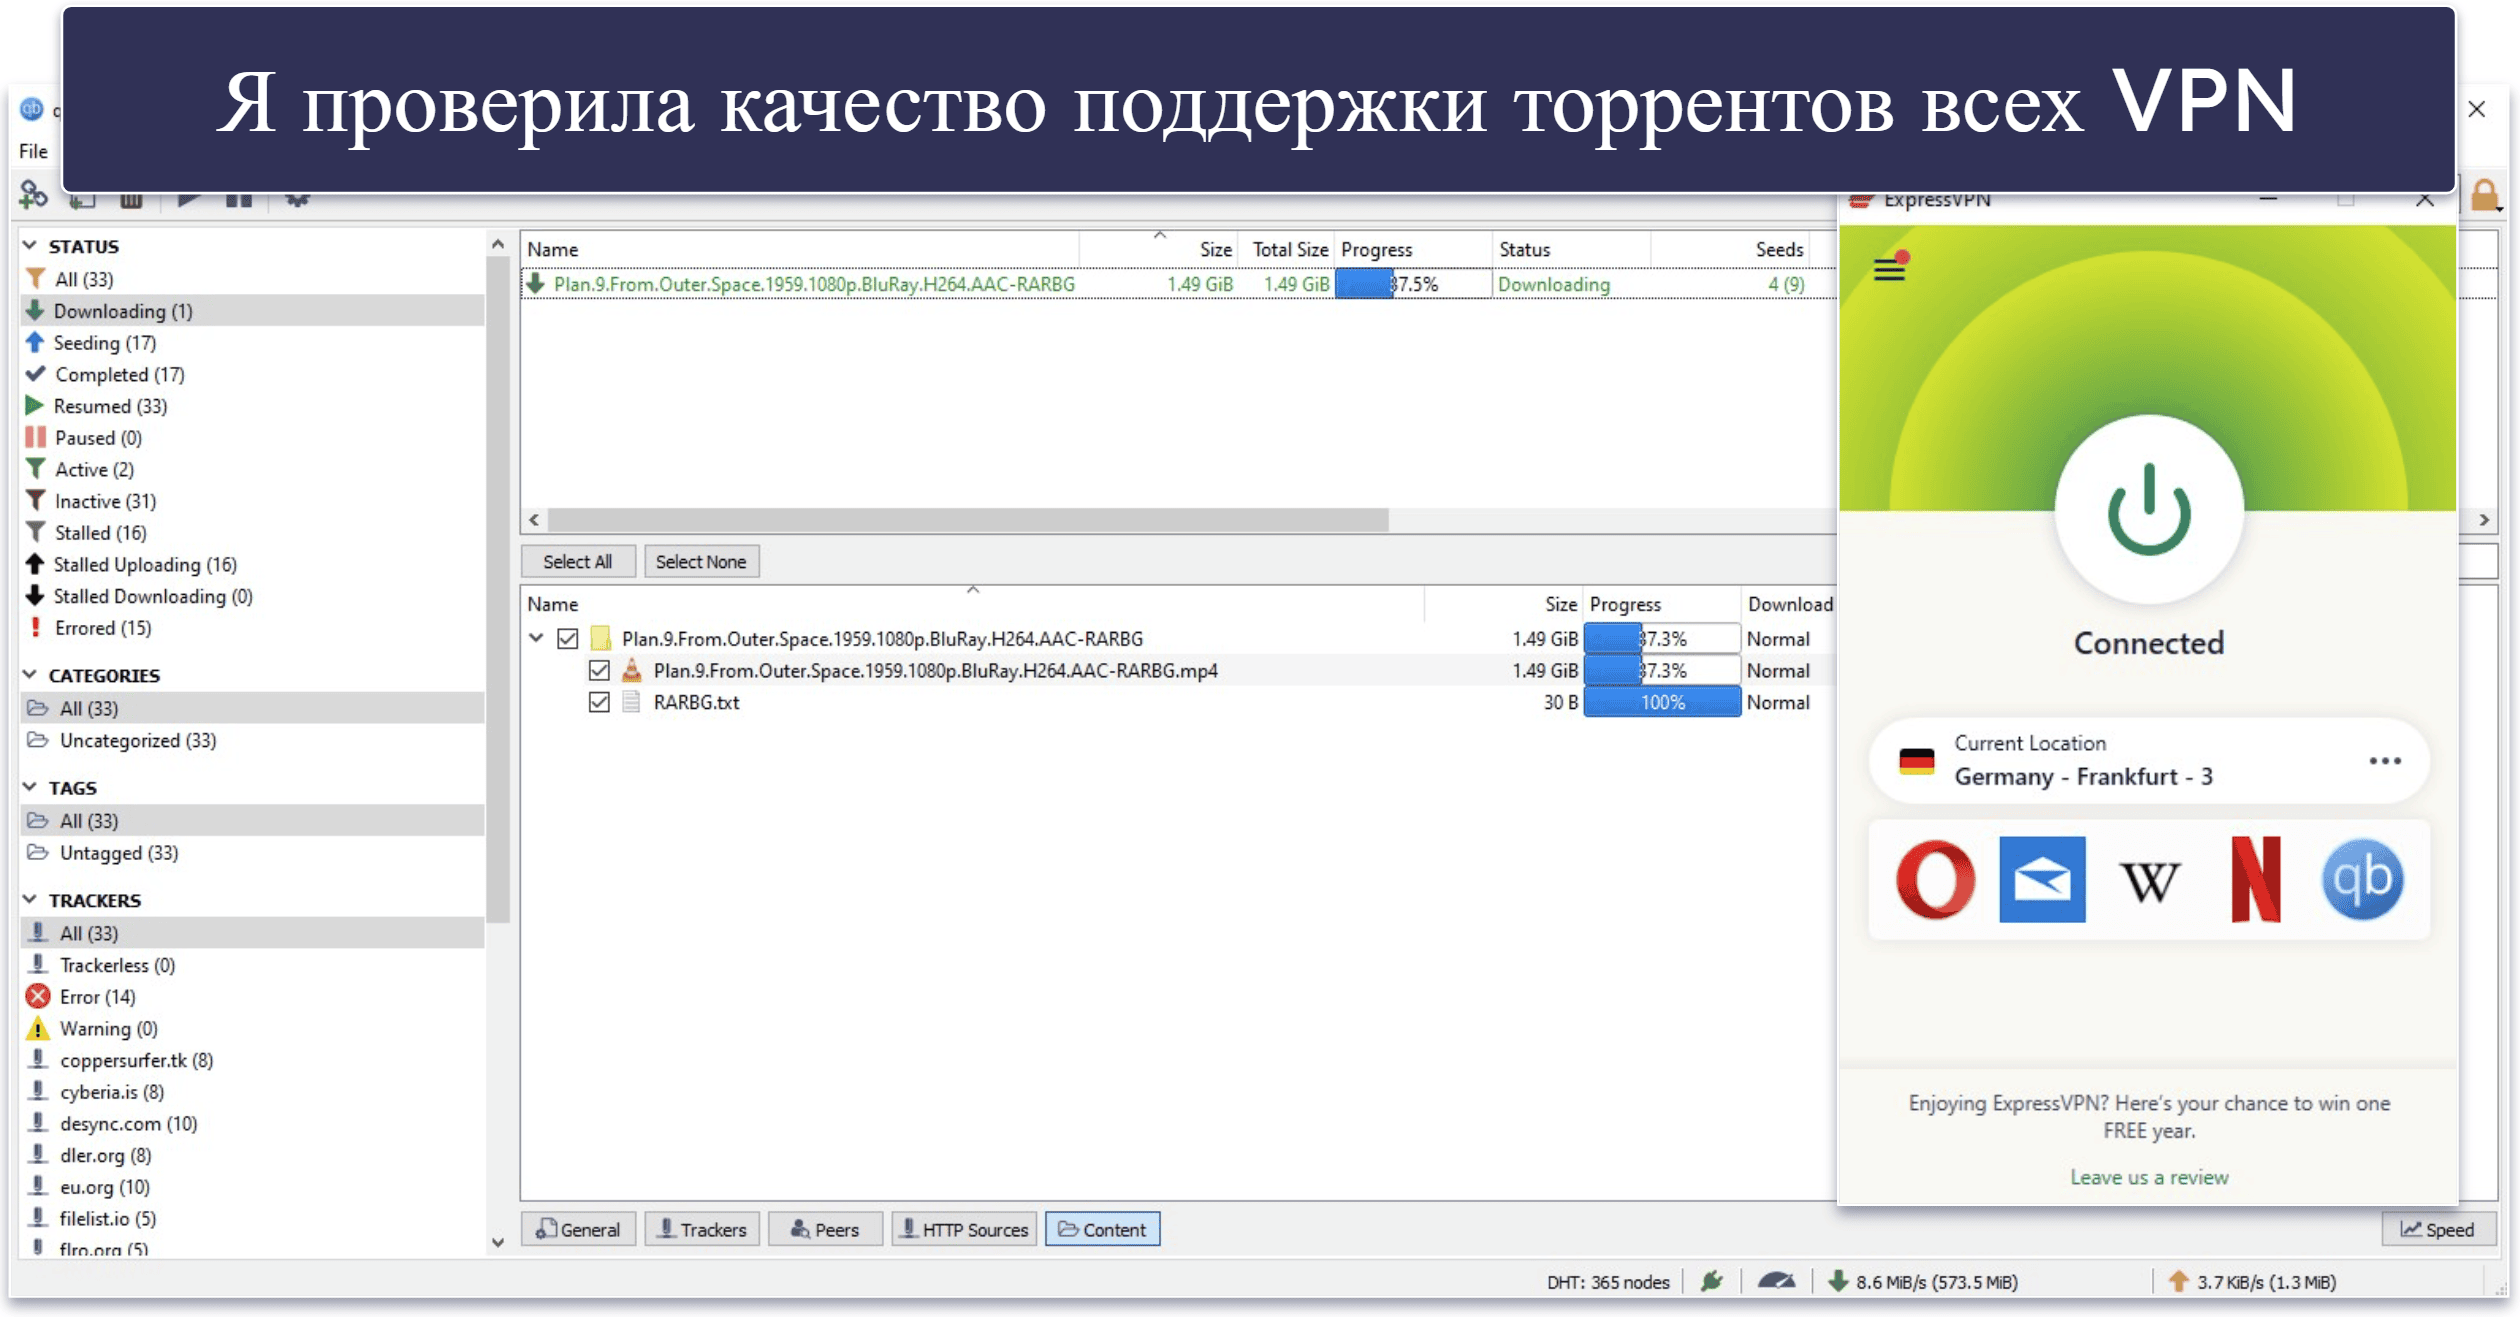Open the Netflix shortcut in ExpressVPN
The height and width of the screenshot is (1317, 2520).
[2256, 880]
